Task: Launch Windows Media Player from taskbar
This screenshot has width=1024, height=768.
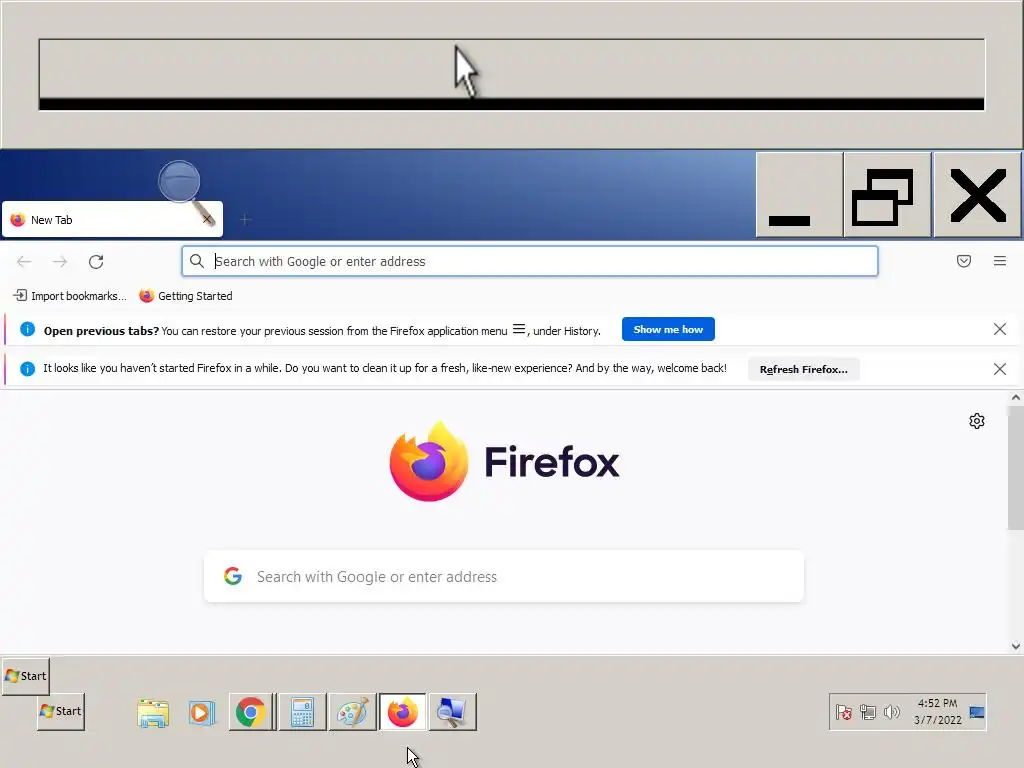Action: pos(202,712)
